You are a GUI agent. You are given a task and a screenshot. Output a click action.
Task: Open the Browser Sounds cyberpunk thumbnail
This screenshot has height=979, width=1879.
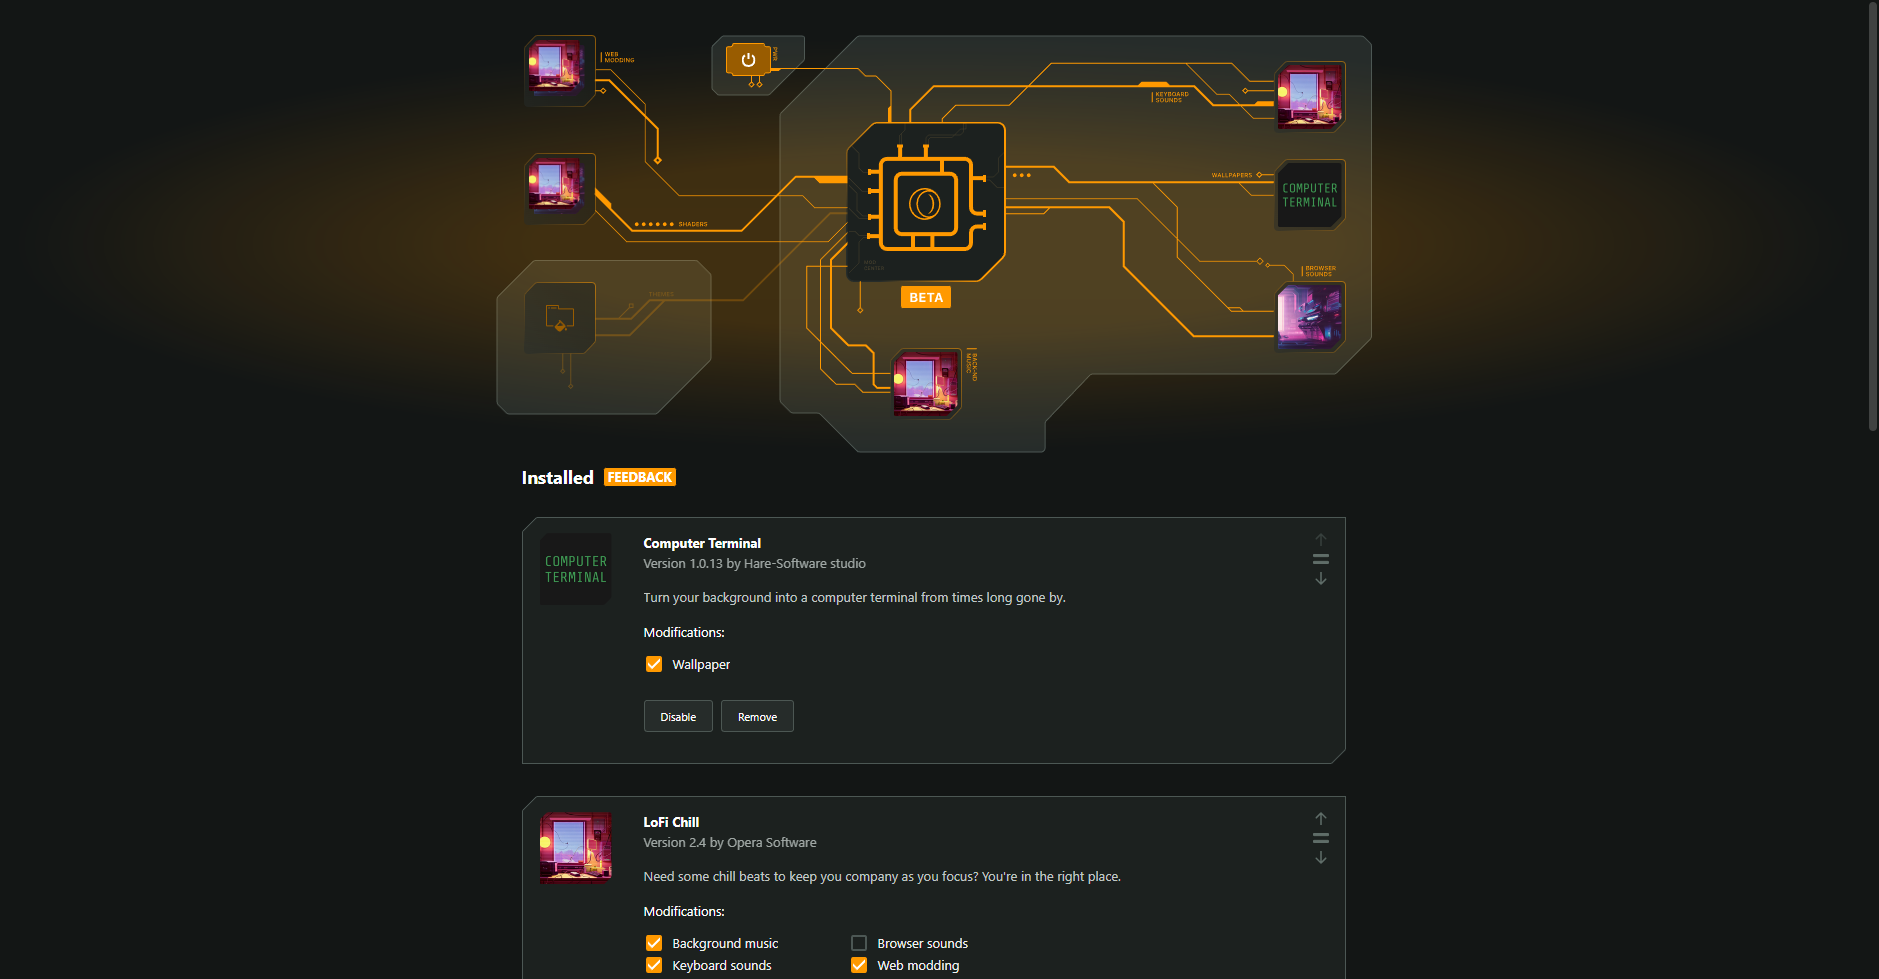click(x=1310, y=317)
